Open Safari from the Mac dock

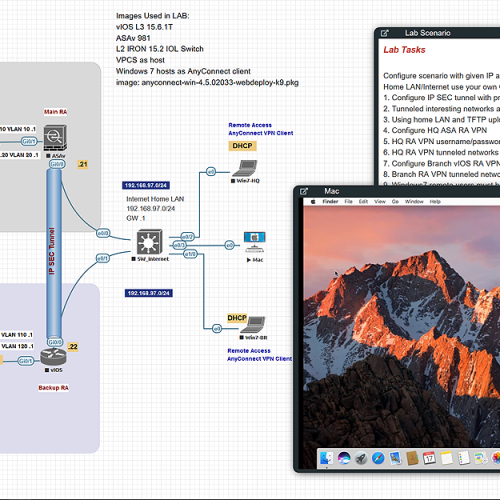pyautogui.click(x=378, y=458)
